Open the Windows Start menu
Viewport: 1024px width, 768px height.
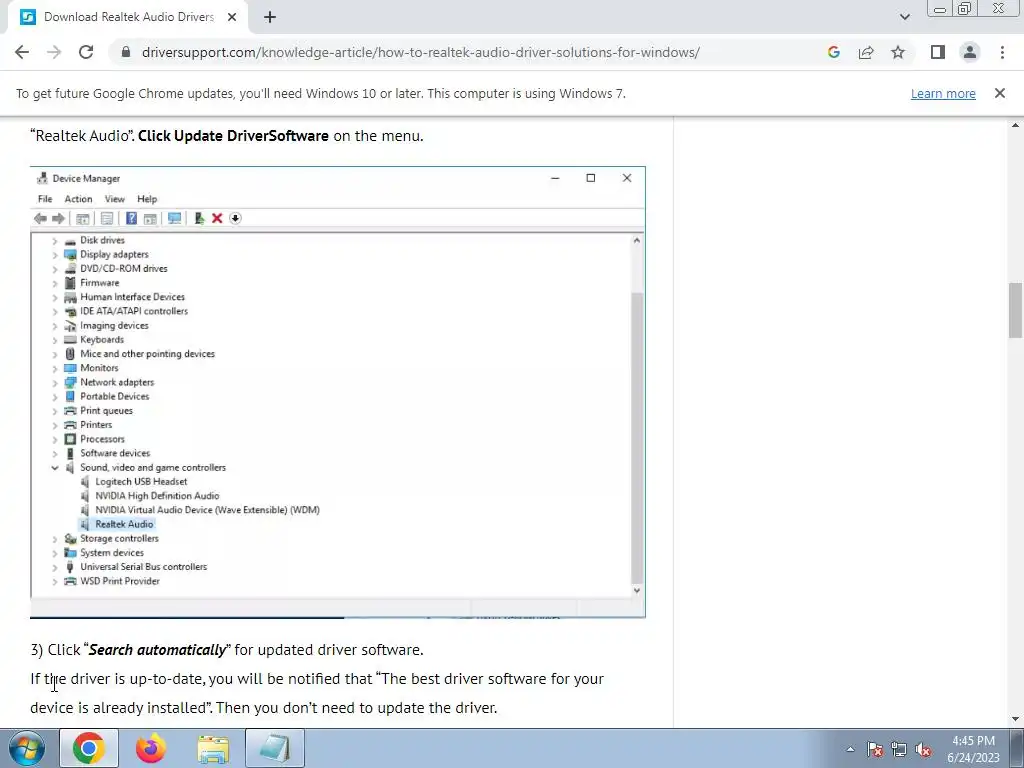click(27, 748)
